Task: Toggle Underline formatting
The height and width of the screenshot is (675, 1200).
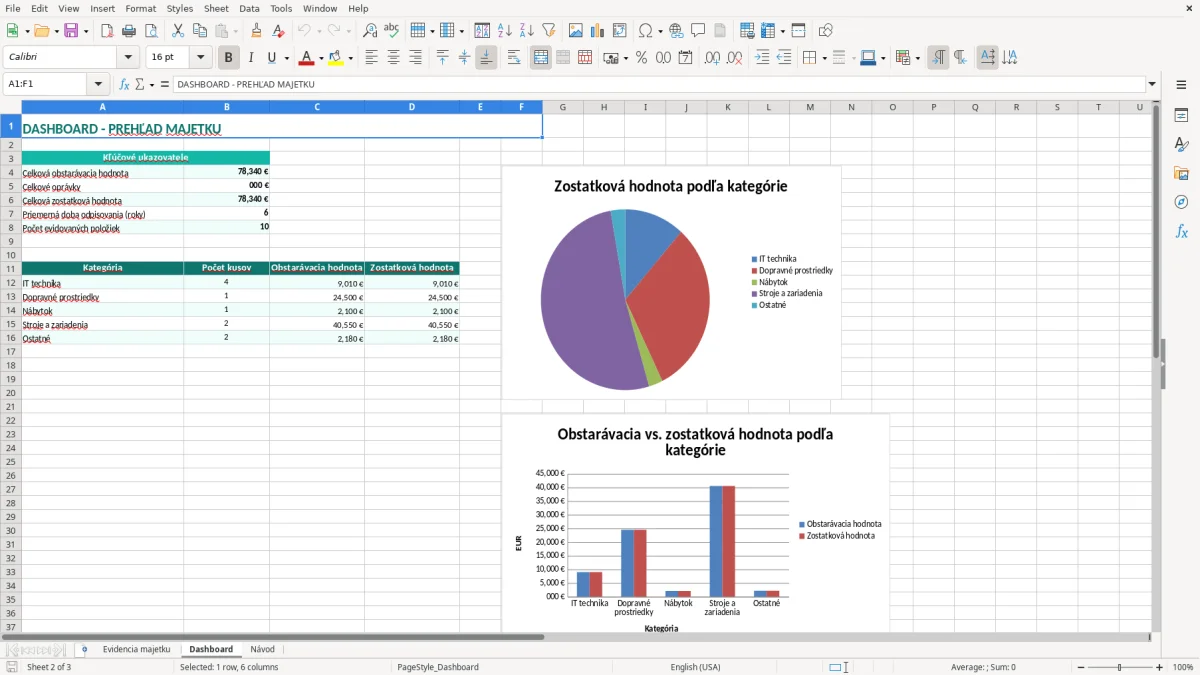Action: 273,58
